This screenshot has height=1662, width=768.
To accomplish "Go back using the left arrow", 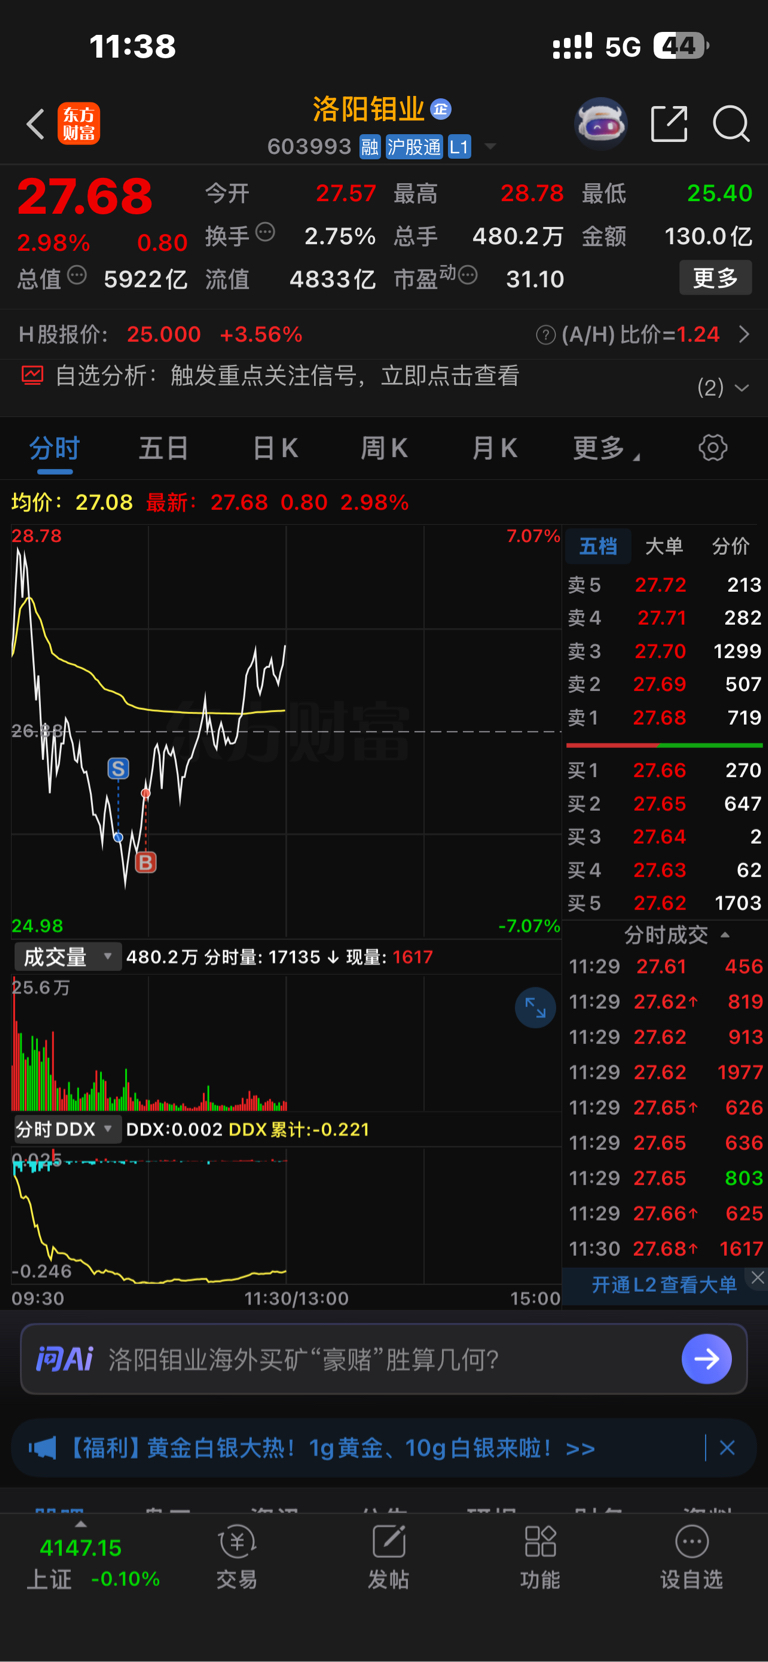I will tap(36, 124).
